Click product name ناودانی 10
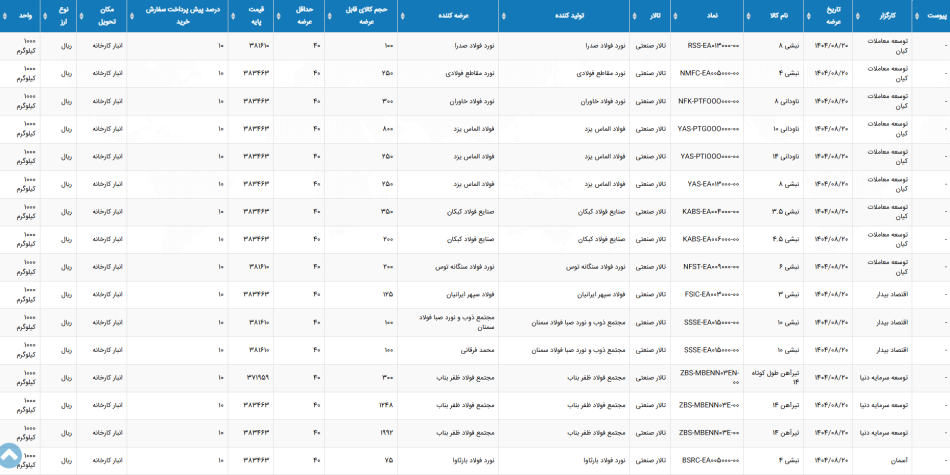Screen dimensions: 950x475 pos(785,129)
